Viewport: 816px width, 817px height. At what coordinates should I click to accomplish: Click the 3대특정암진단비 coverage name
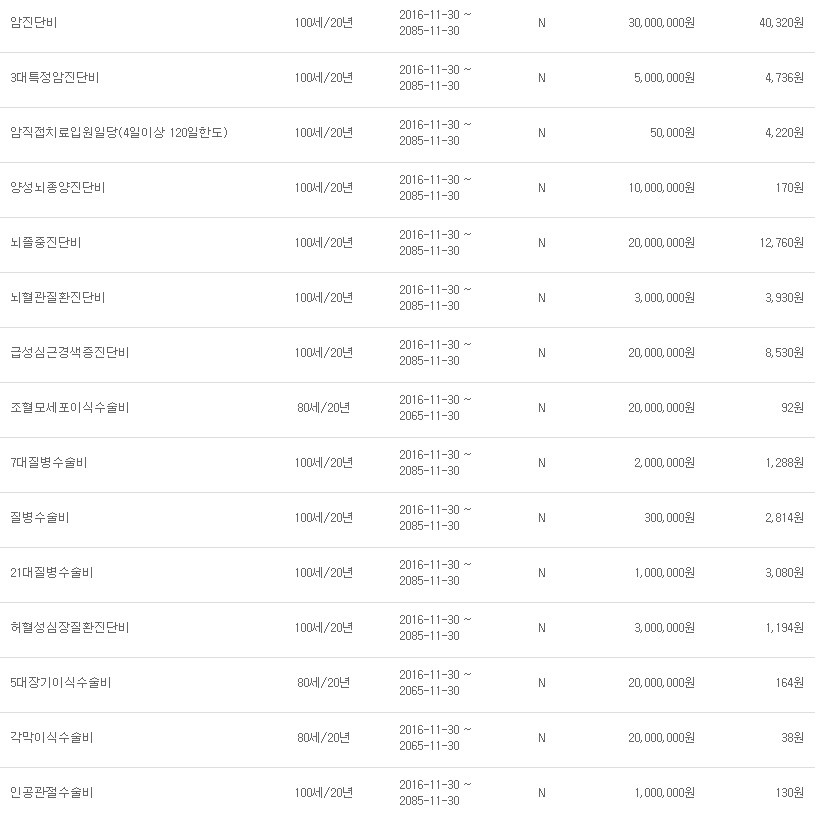(x=54, y=78)
